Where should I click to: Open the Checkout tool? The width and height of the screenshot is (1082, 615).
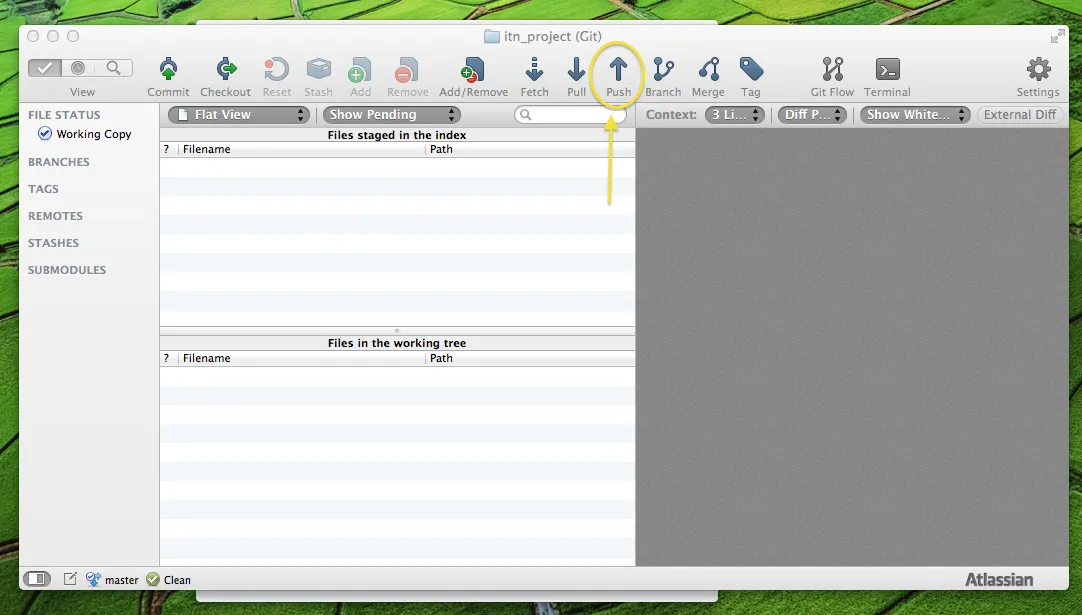point(225,70)
